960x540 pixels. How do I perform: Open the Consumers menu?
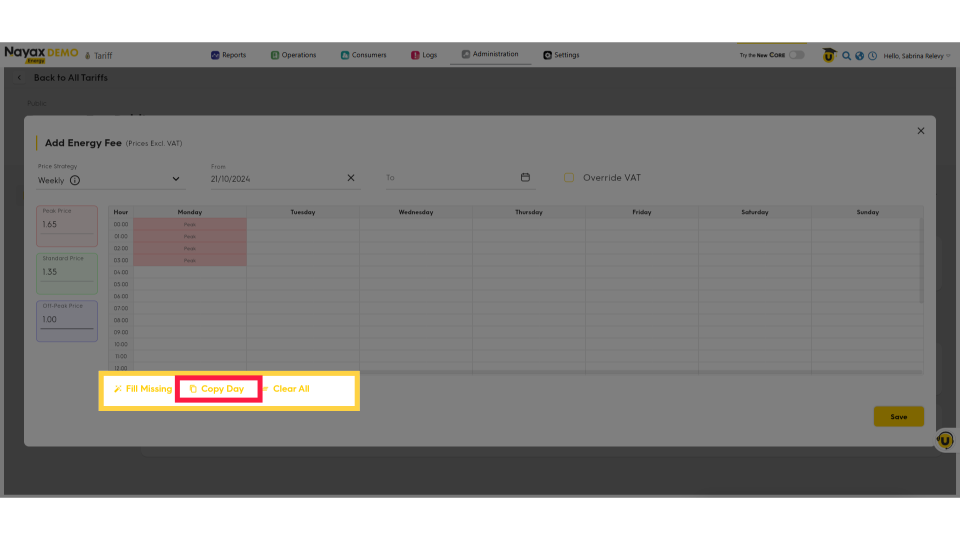pyautogui.click(x=363, y=55)
